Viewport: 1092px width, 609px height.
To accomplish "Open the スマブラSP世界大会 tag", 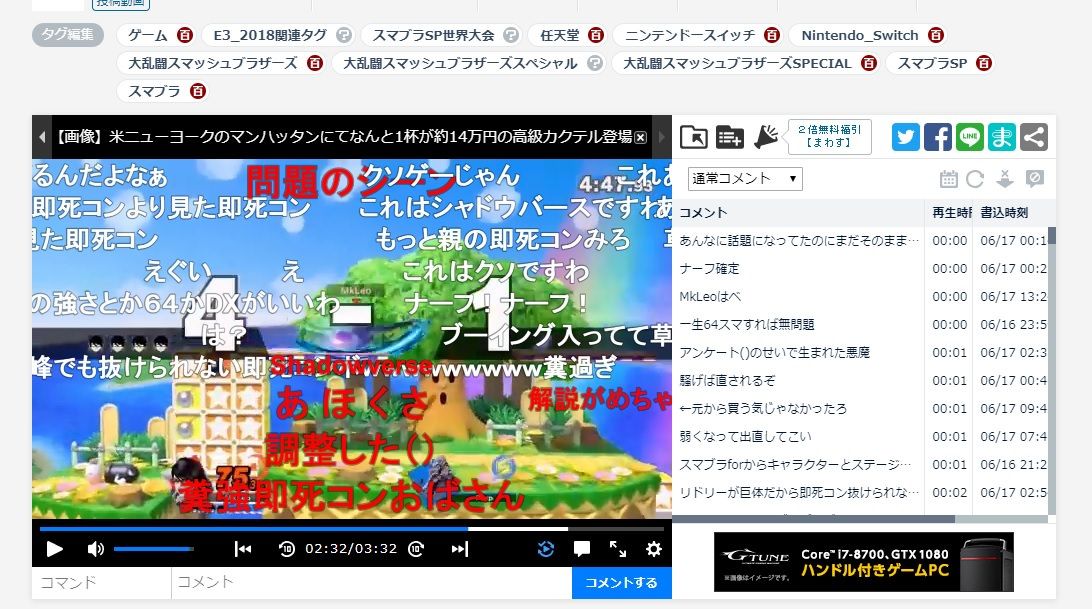I will point(433,36).
